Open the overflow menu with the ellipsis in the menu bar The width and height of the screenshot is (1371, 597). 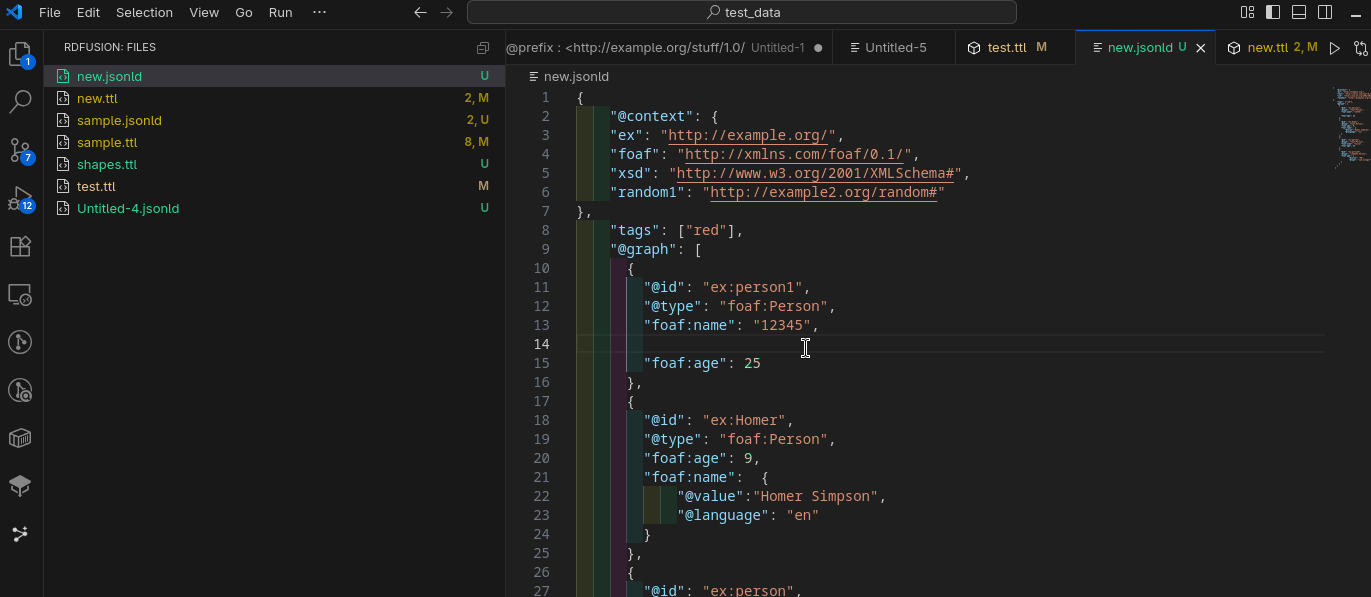coord(320,13)
